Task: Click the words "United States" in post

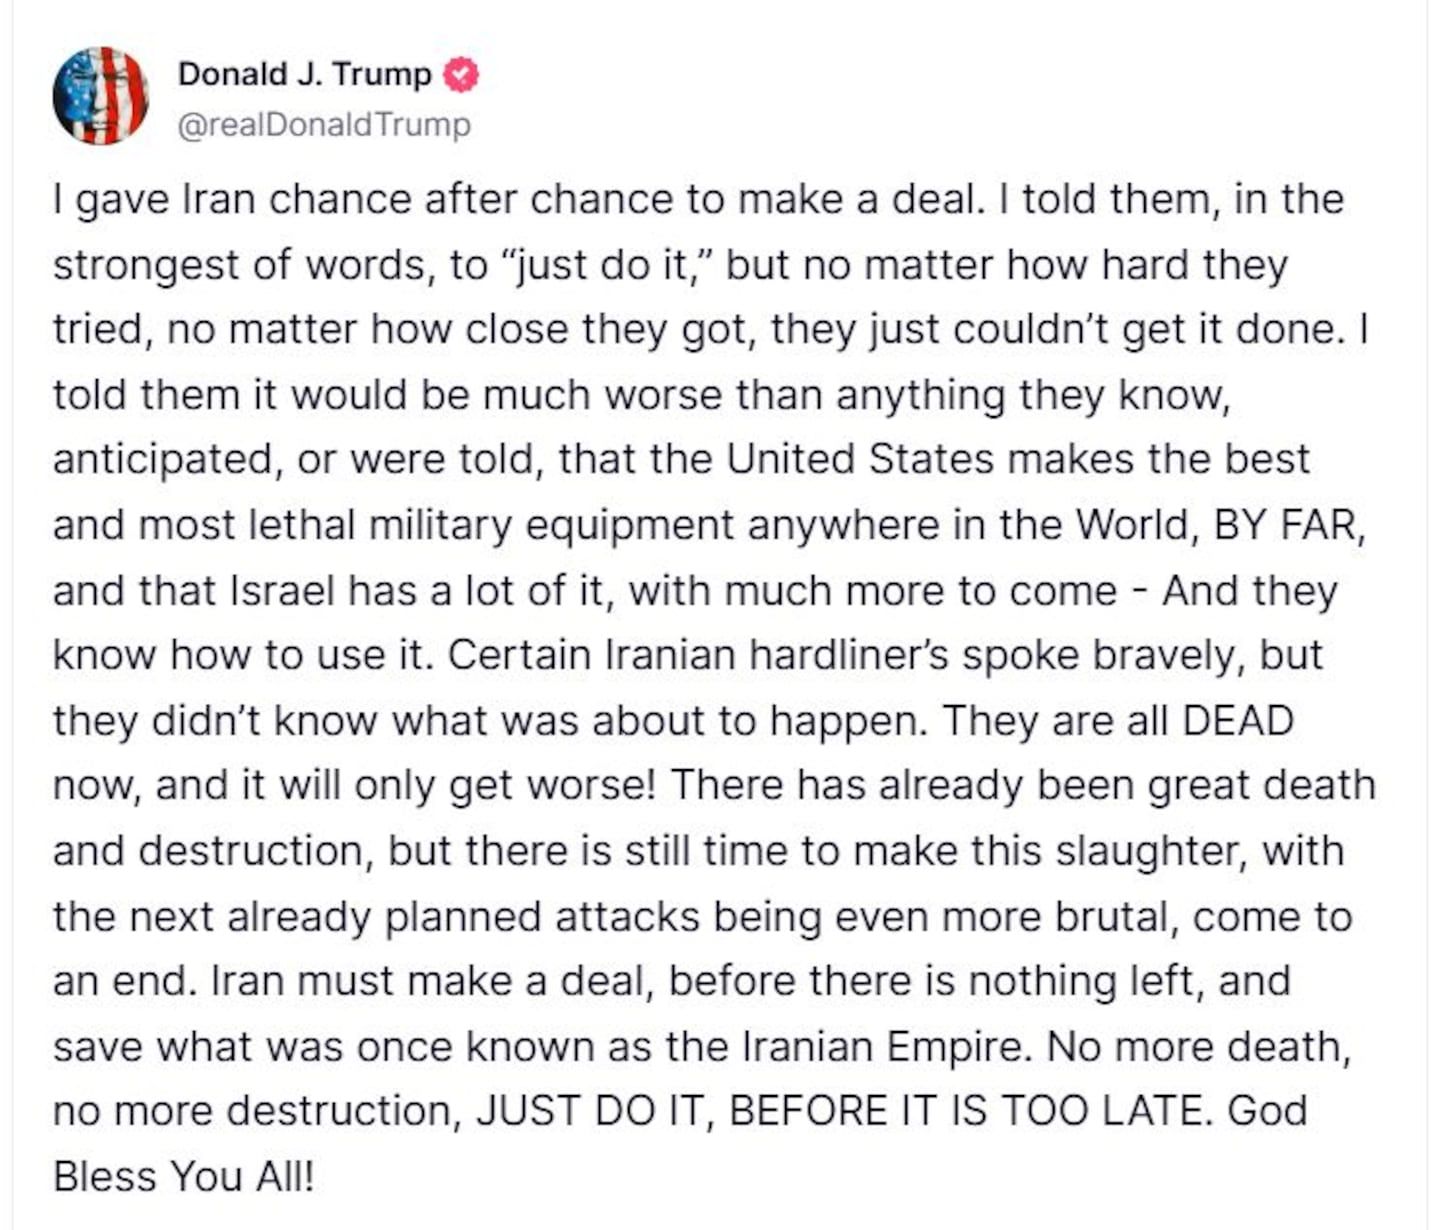Action: click(860, 460)
